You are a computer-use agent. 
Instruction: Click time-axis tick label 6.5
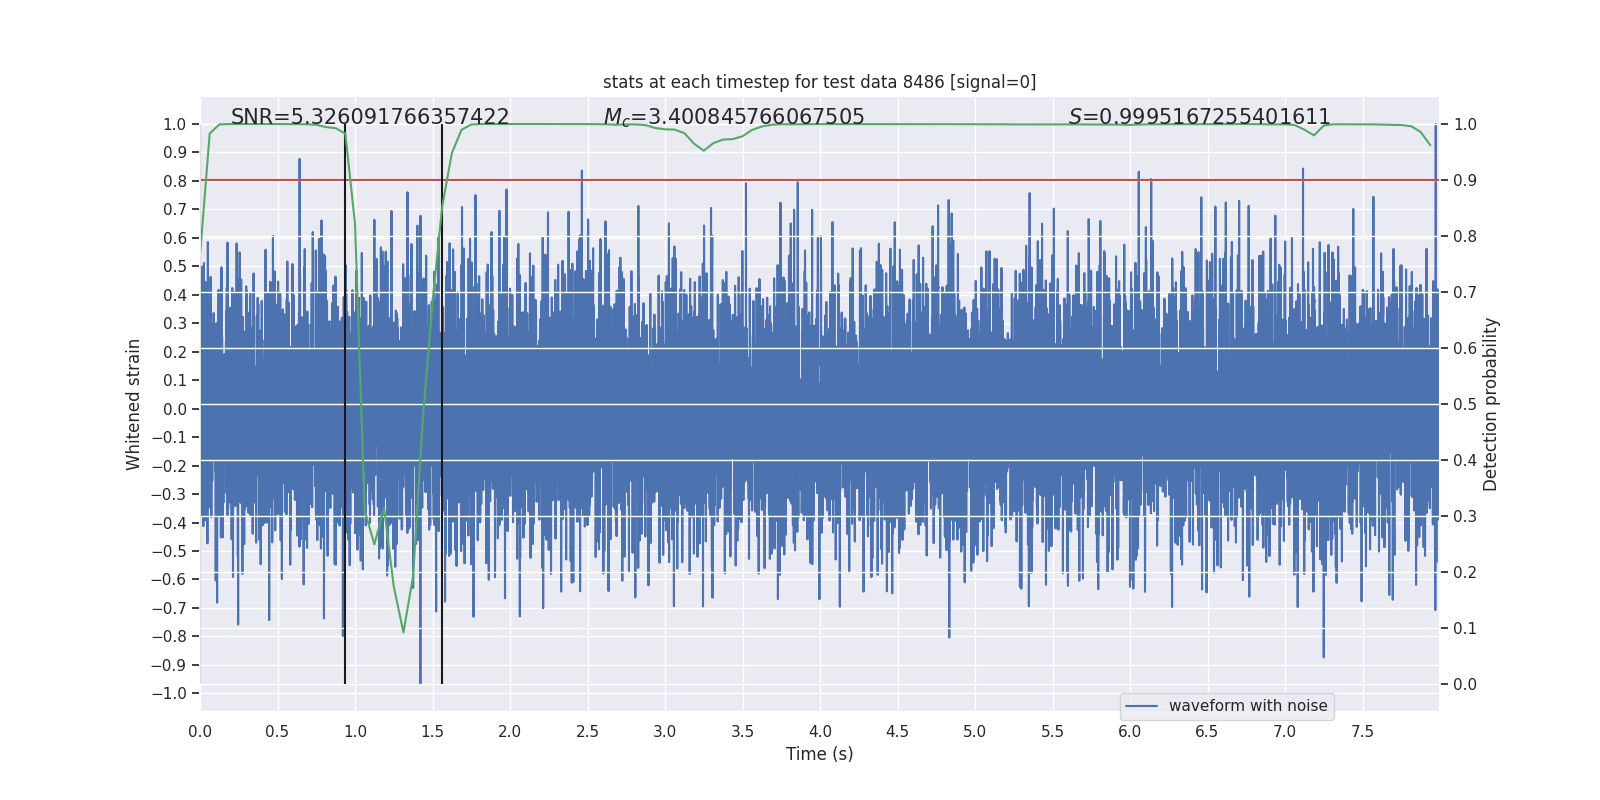[x=1207, y=731]
